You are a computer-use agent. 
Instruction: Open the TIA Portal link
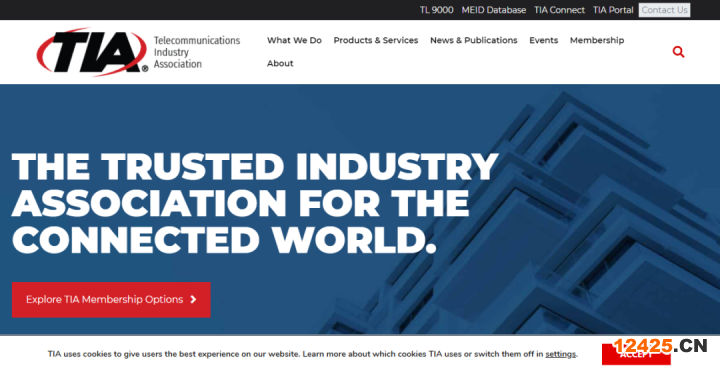click(x=613, y=10)
